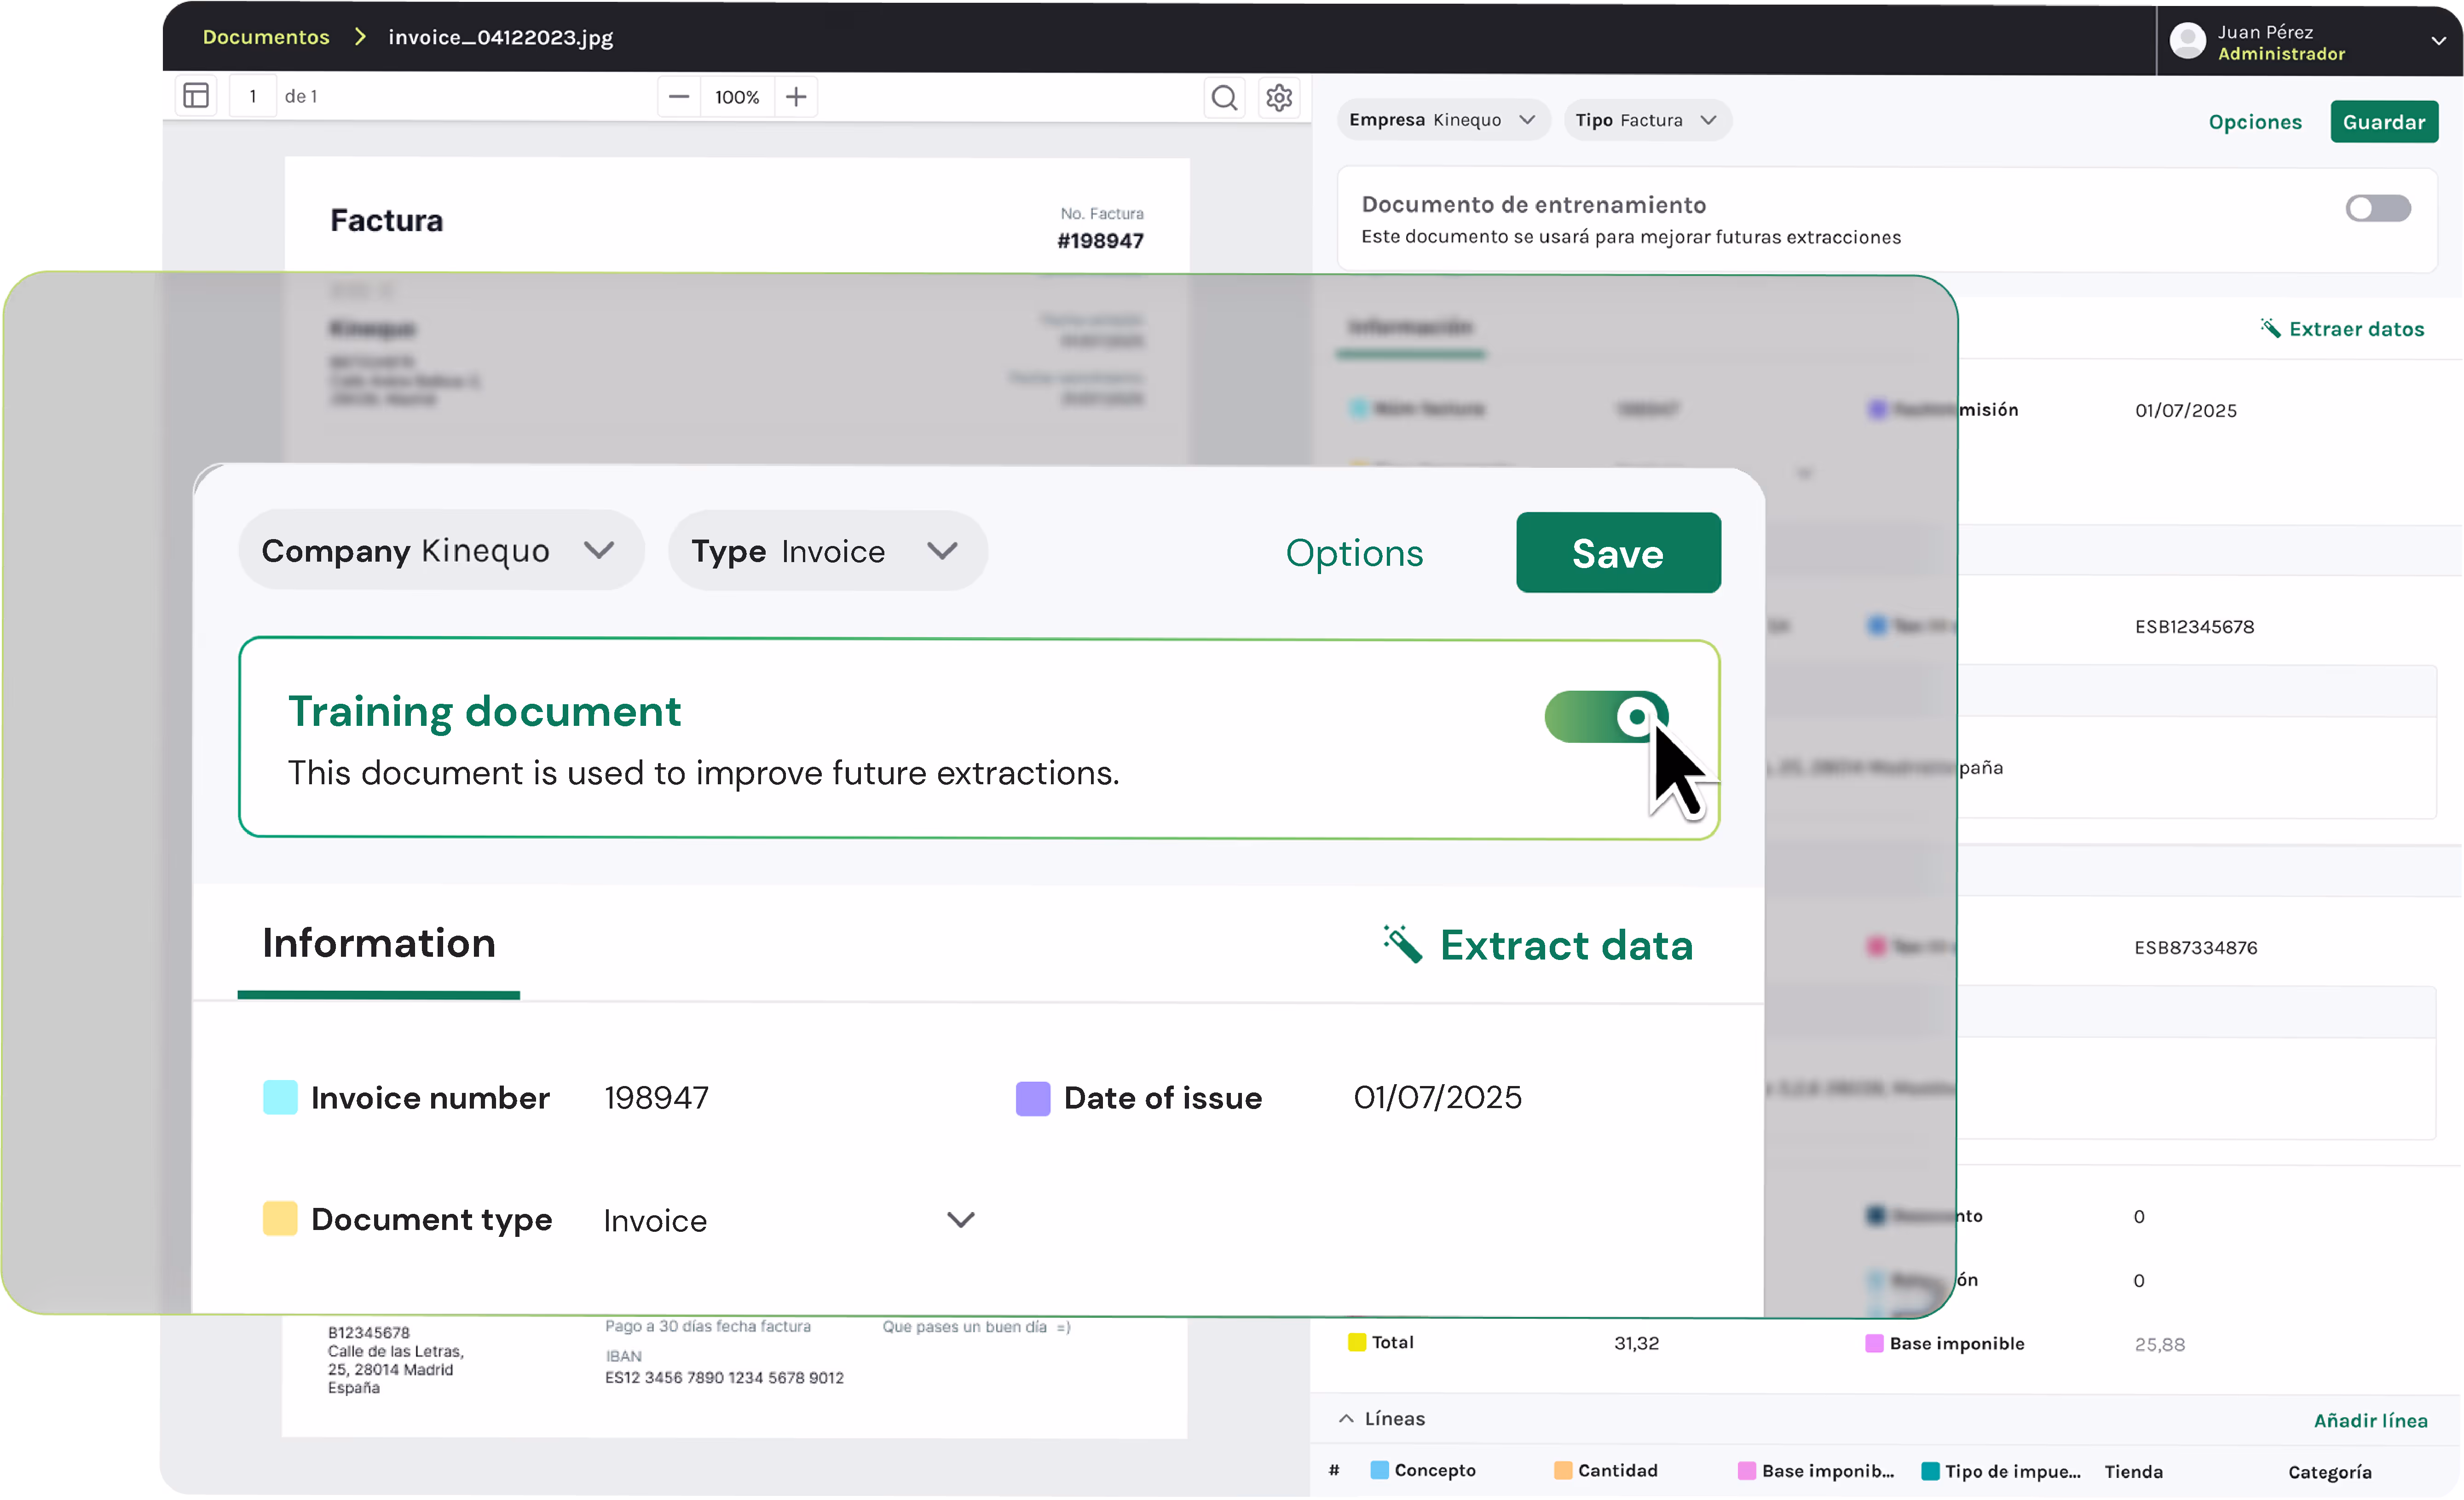The image size is (2464, 1500).
Task: Click the zoom in plus icon
Action: [x=796, y=97]
